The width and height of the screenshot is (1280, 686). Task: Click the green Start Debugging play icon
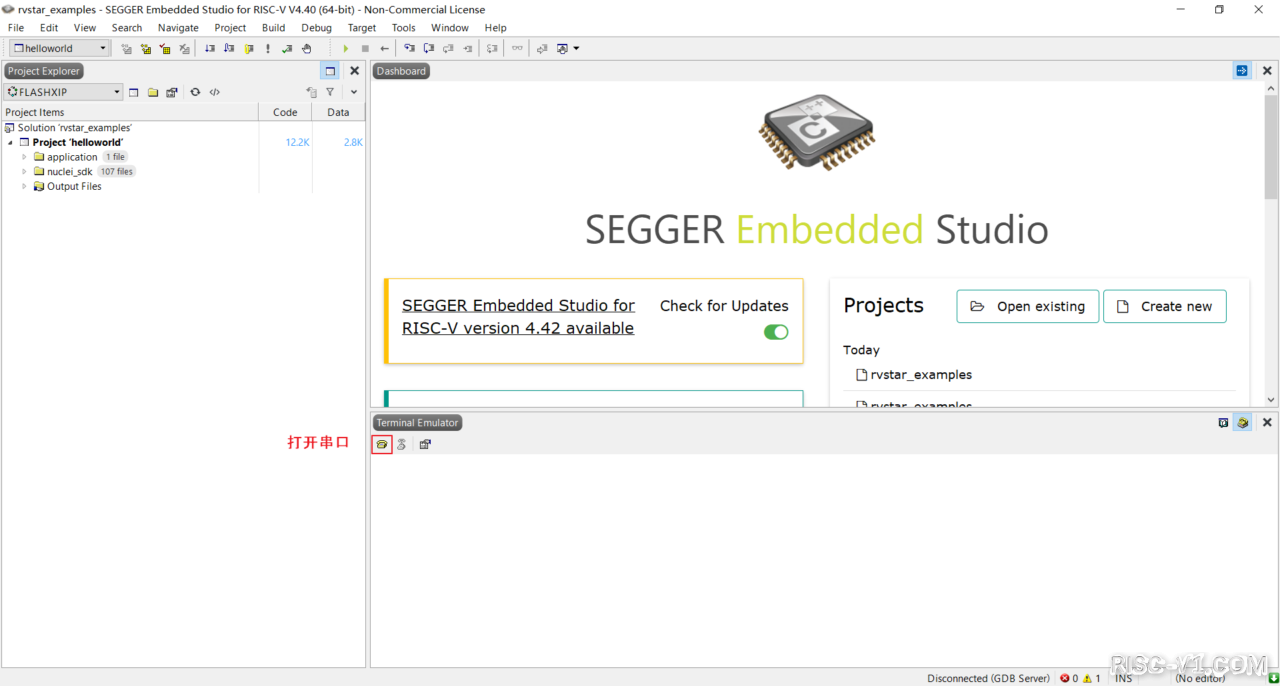pyautogui.click(x=346, y=48)
